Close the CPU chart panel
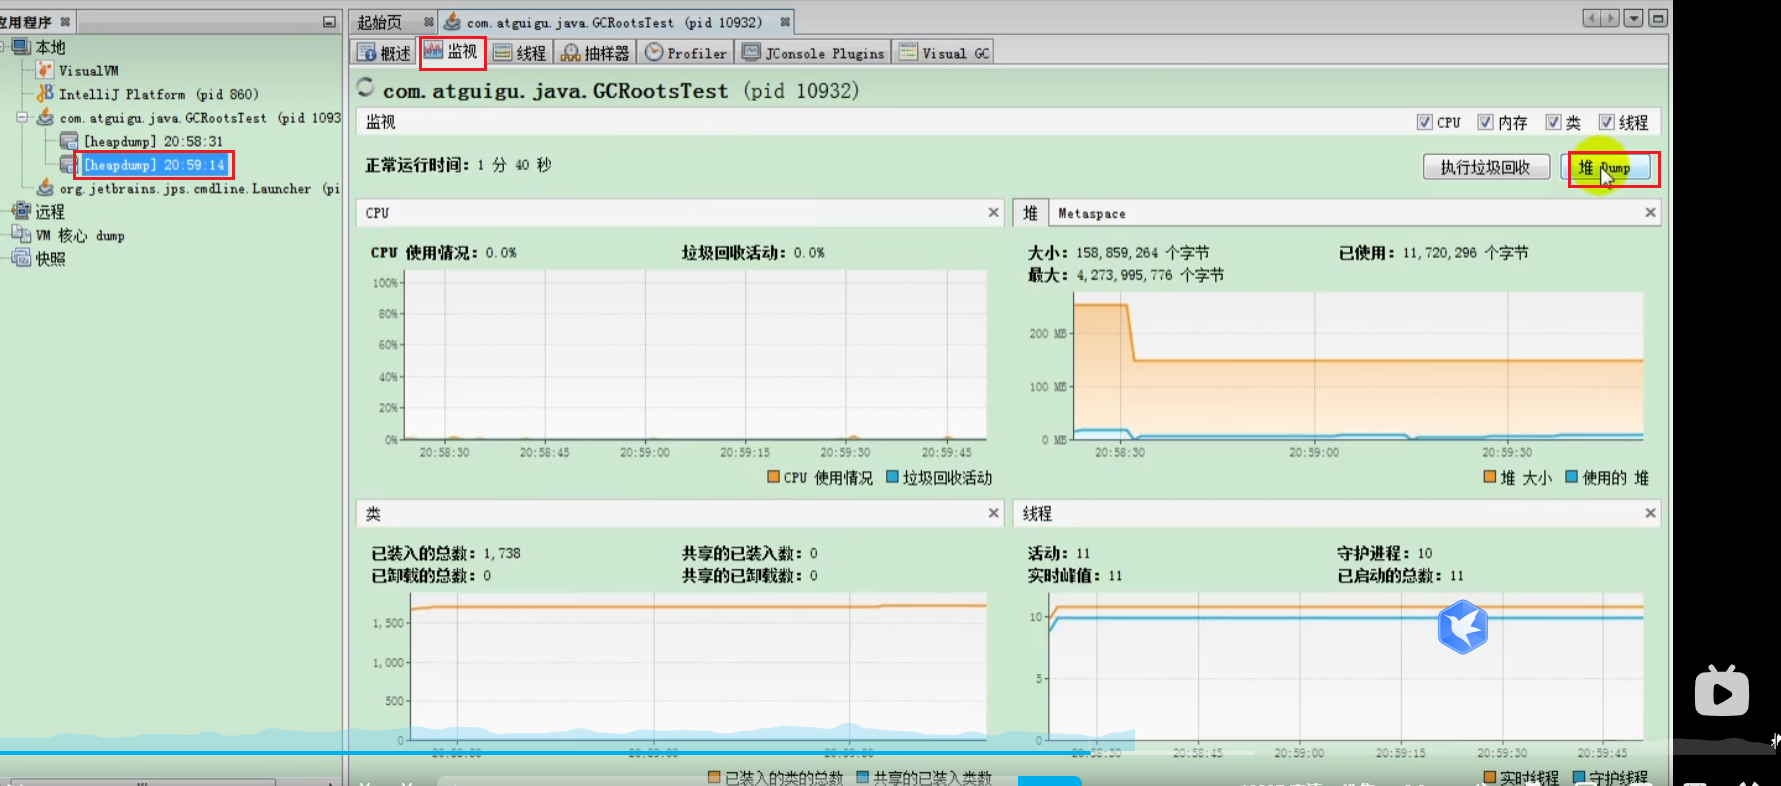This screenshot has height=786, width=1781. pyautogui.click(x=993, y=212)
